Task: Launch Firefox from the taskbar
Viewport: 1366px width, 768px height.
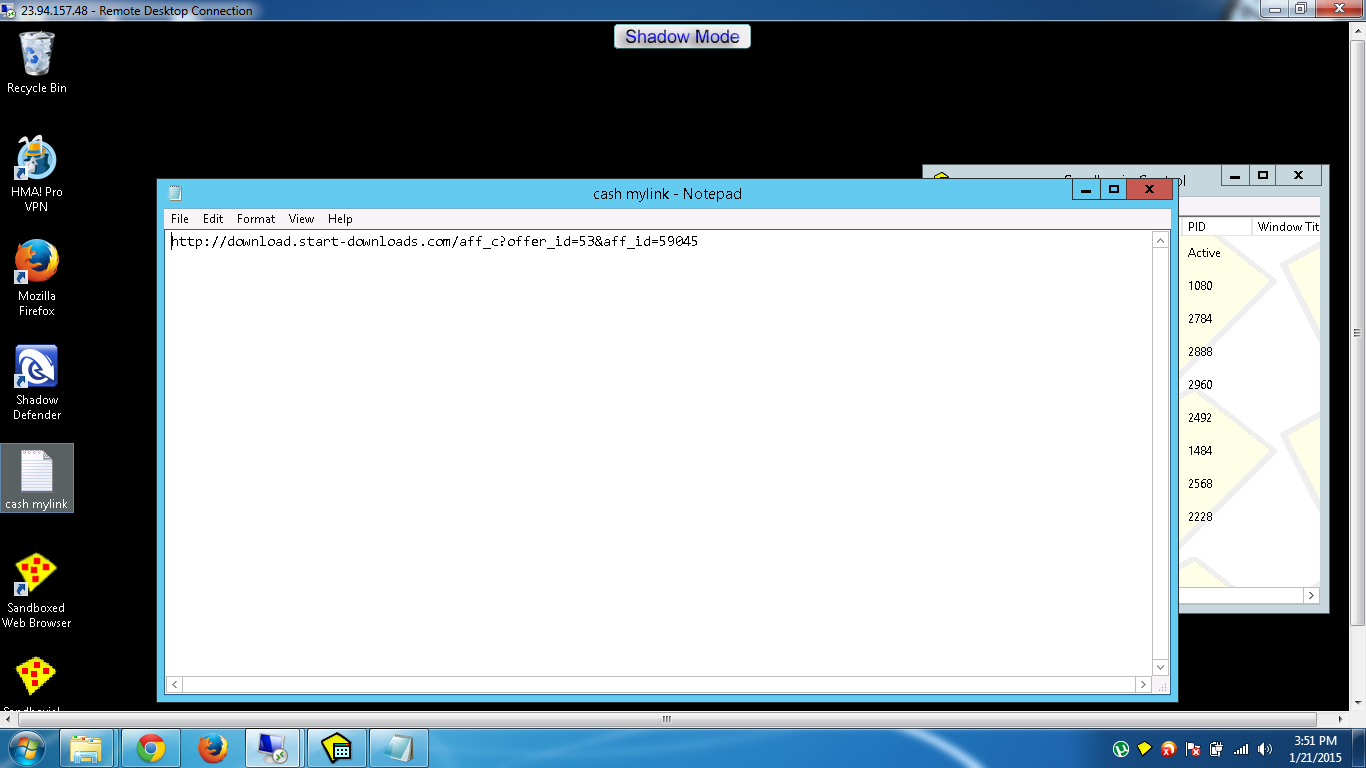Action: pyautogui.click(x=212, y=748)
